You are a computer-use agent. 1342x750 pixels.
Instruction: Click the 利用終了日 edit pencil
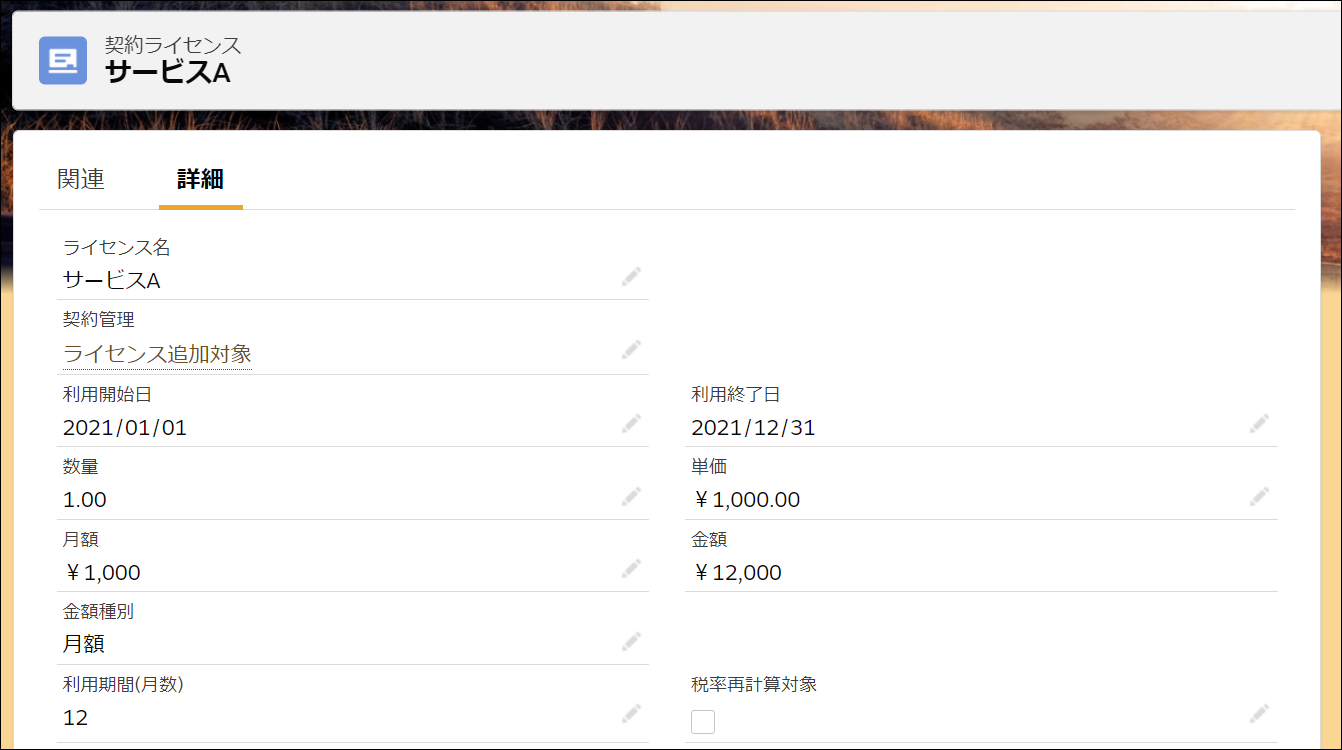[1259, 424]
